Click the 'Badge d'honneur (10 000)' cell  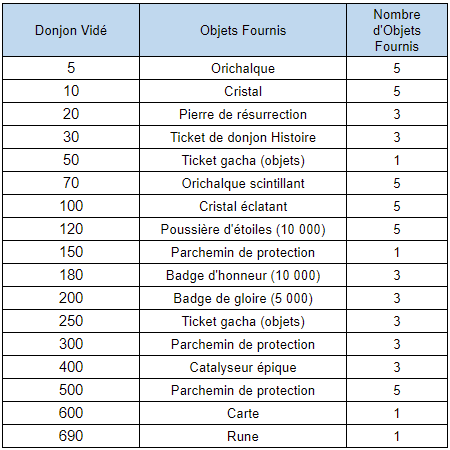click(243, 275)
